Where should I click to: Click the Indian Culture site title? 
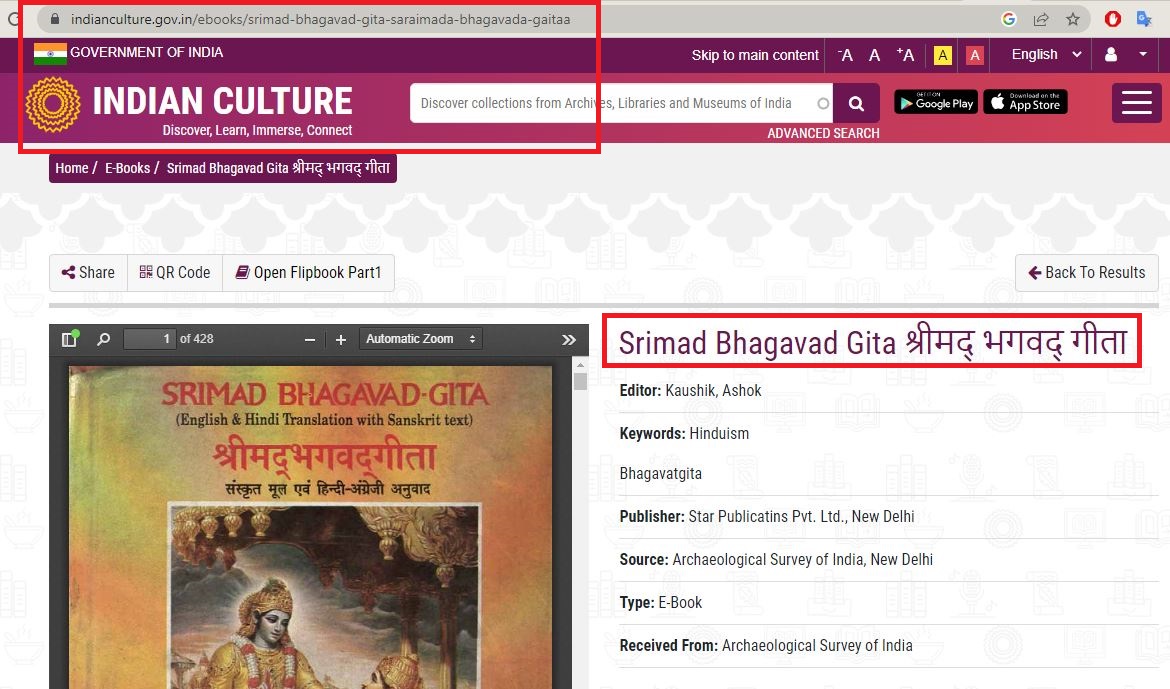pyautogui.click(x=222, y=102)
